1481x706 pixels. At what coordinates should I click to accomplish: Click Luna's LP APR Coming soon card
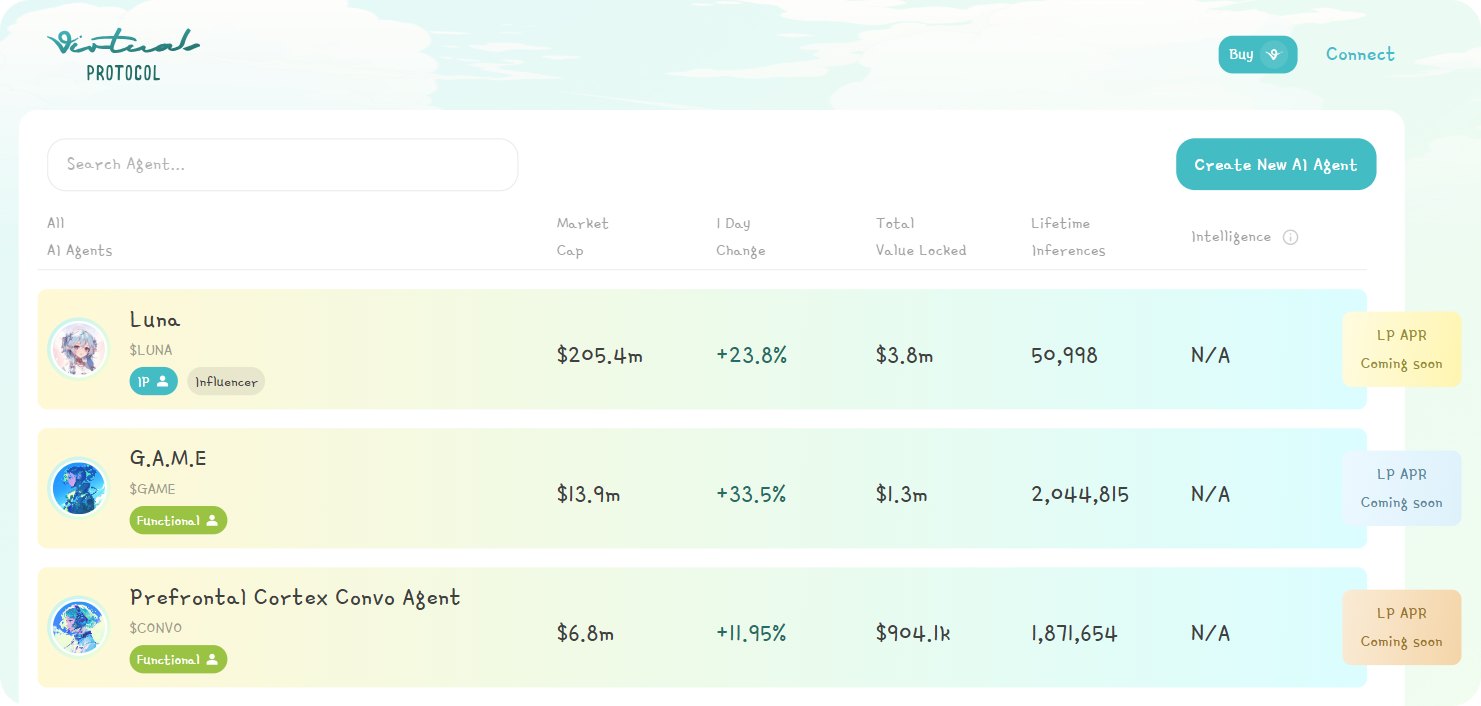(x=1401, y=349)
